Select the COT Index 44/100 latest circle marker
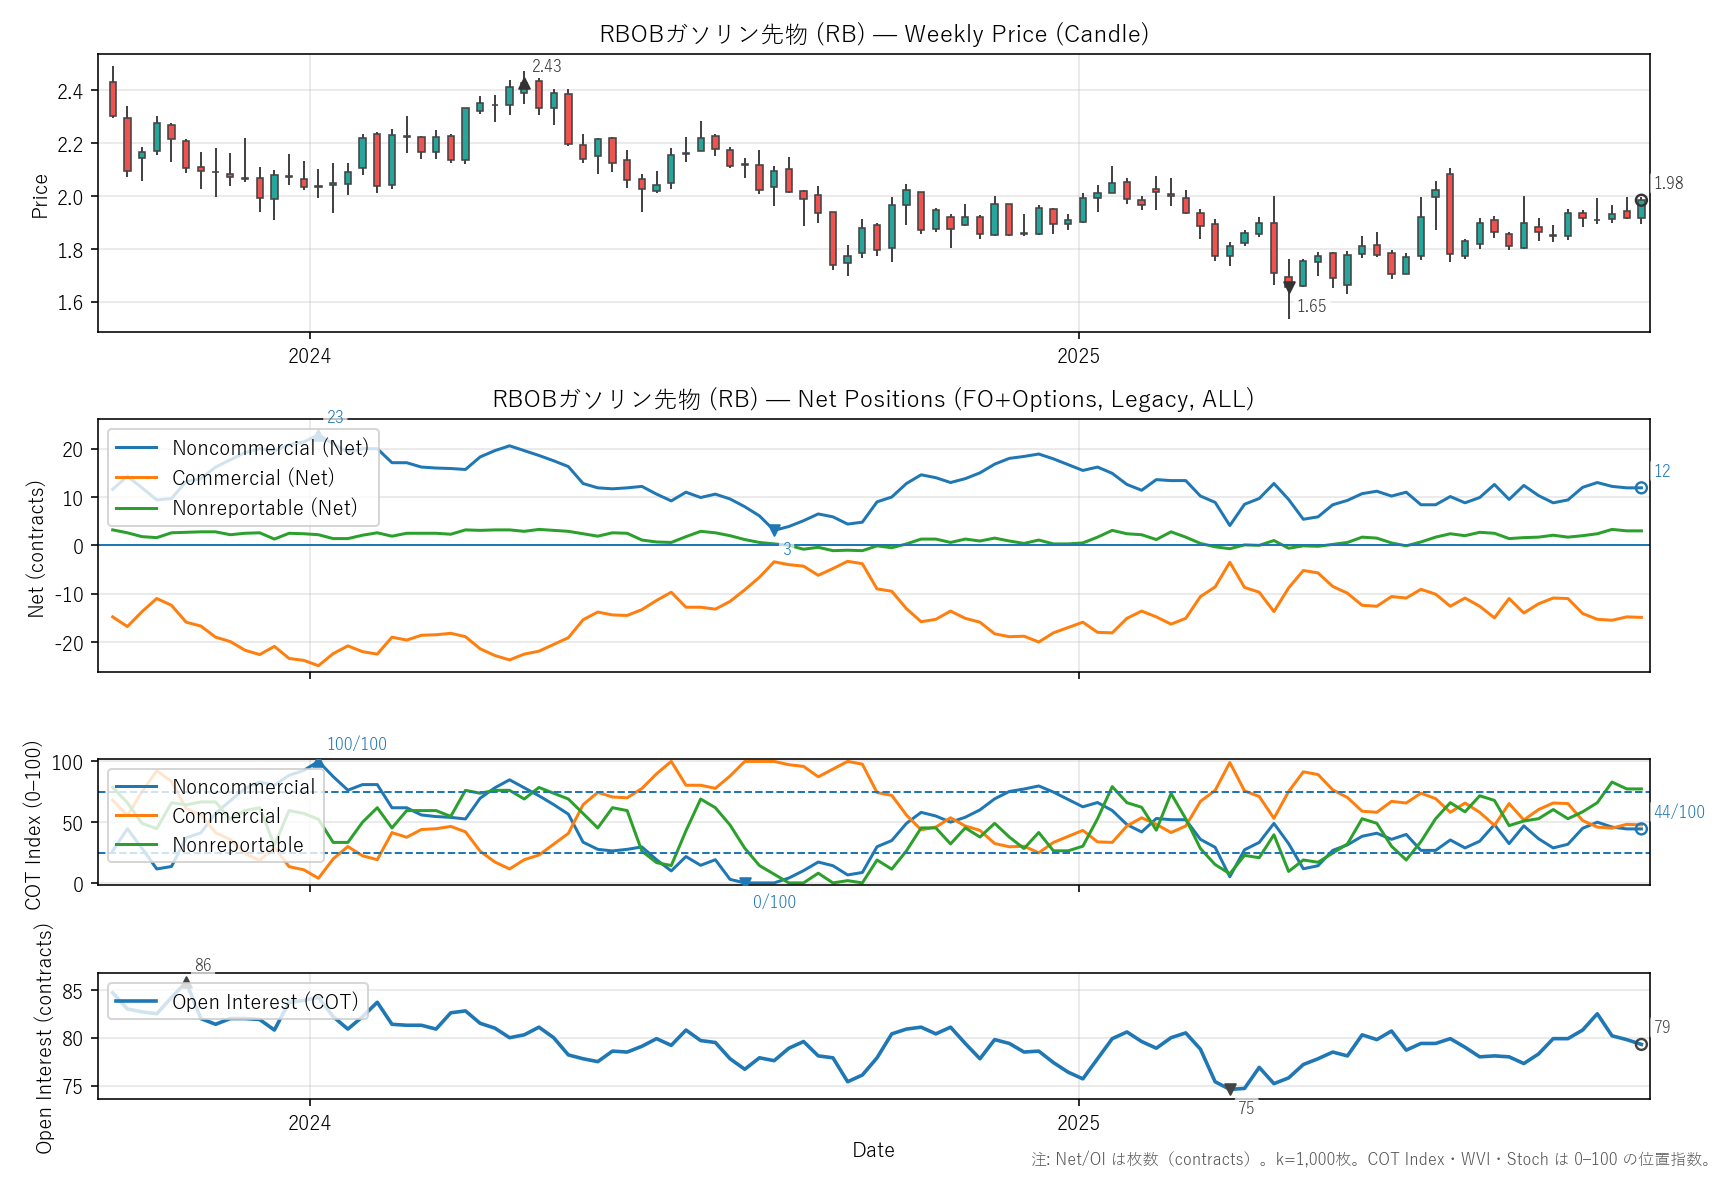The image size is (1728, 1180). 1641,829
